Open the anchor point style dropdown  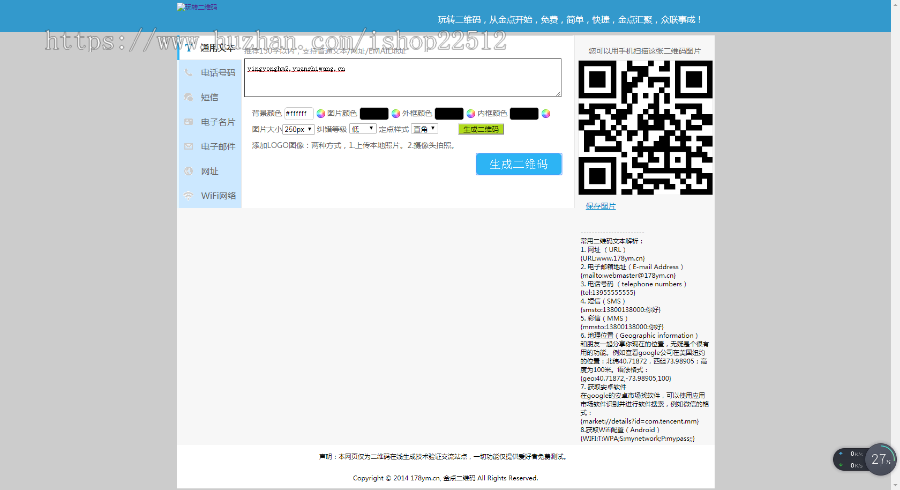click(424, 129)
